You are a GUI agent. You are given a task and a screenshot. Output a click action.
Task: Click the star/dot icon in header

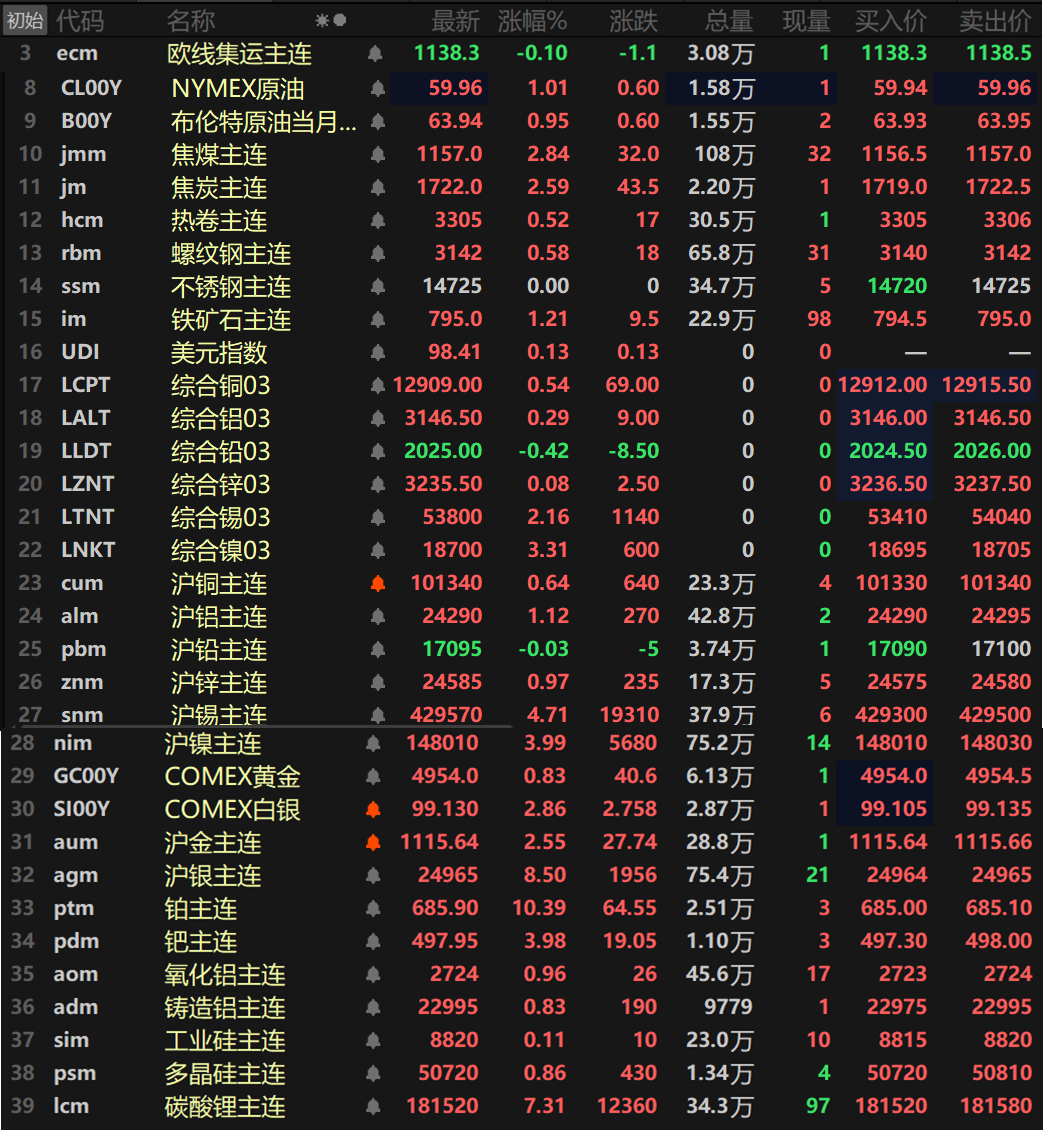330,20
